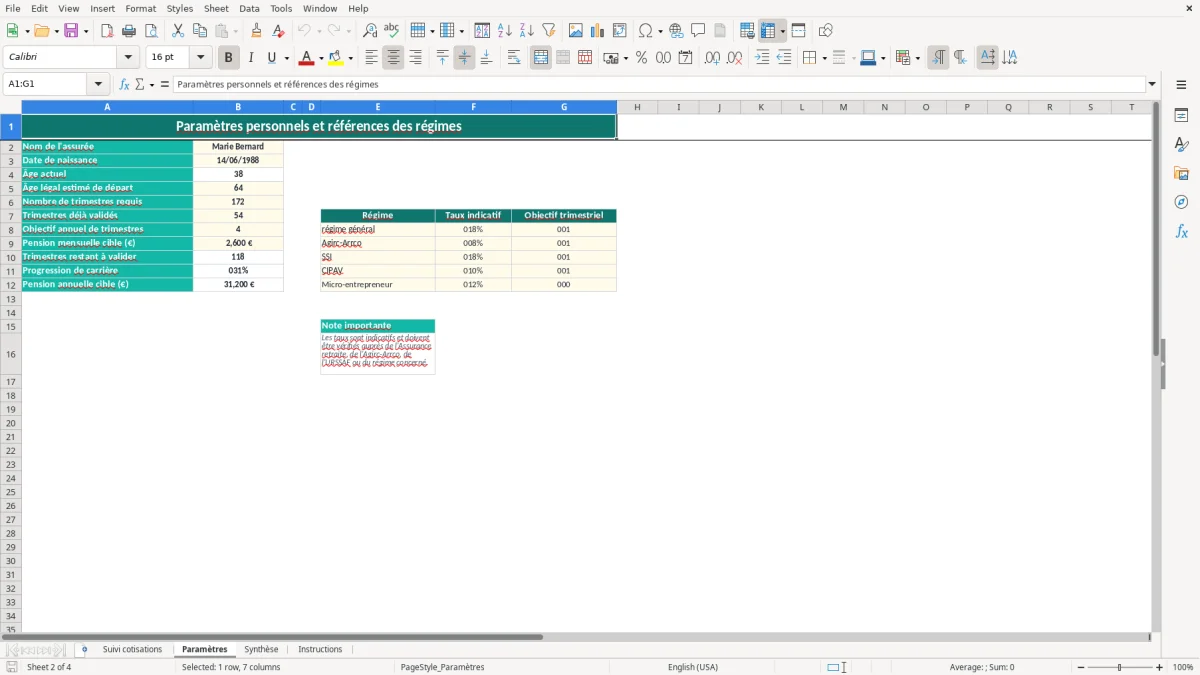
Task: Insert a chart
Action: click(x=598, y=31)
